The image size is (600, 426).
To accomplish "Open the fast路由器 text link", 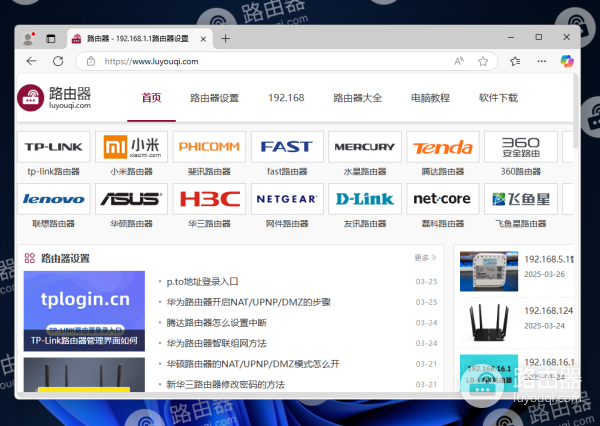I will click(x=287, y=171).
